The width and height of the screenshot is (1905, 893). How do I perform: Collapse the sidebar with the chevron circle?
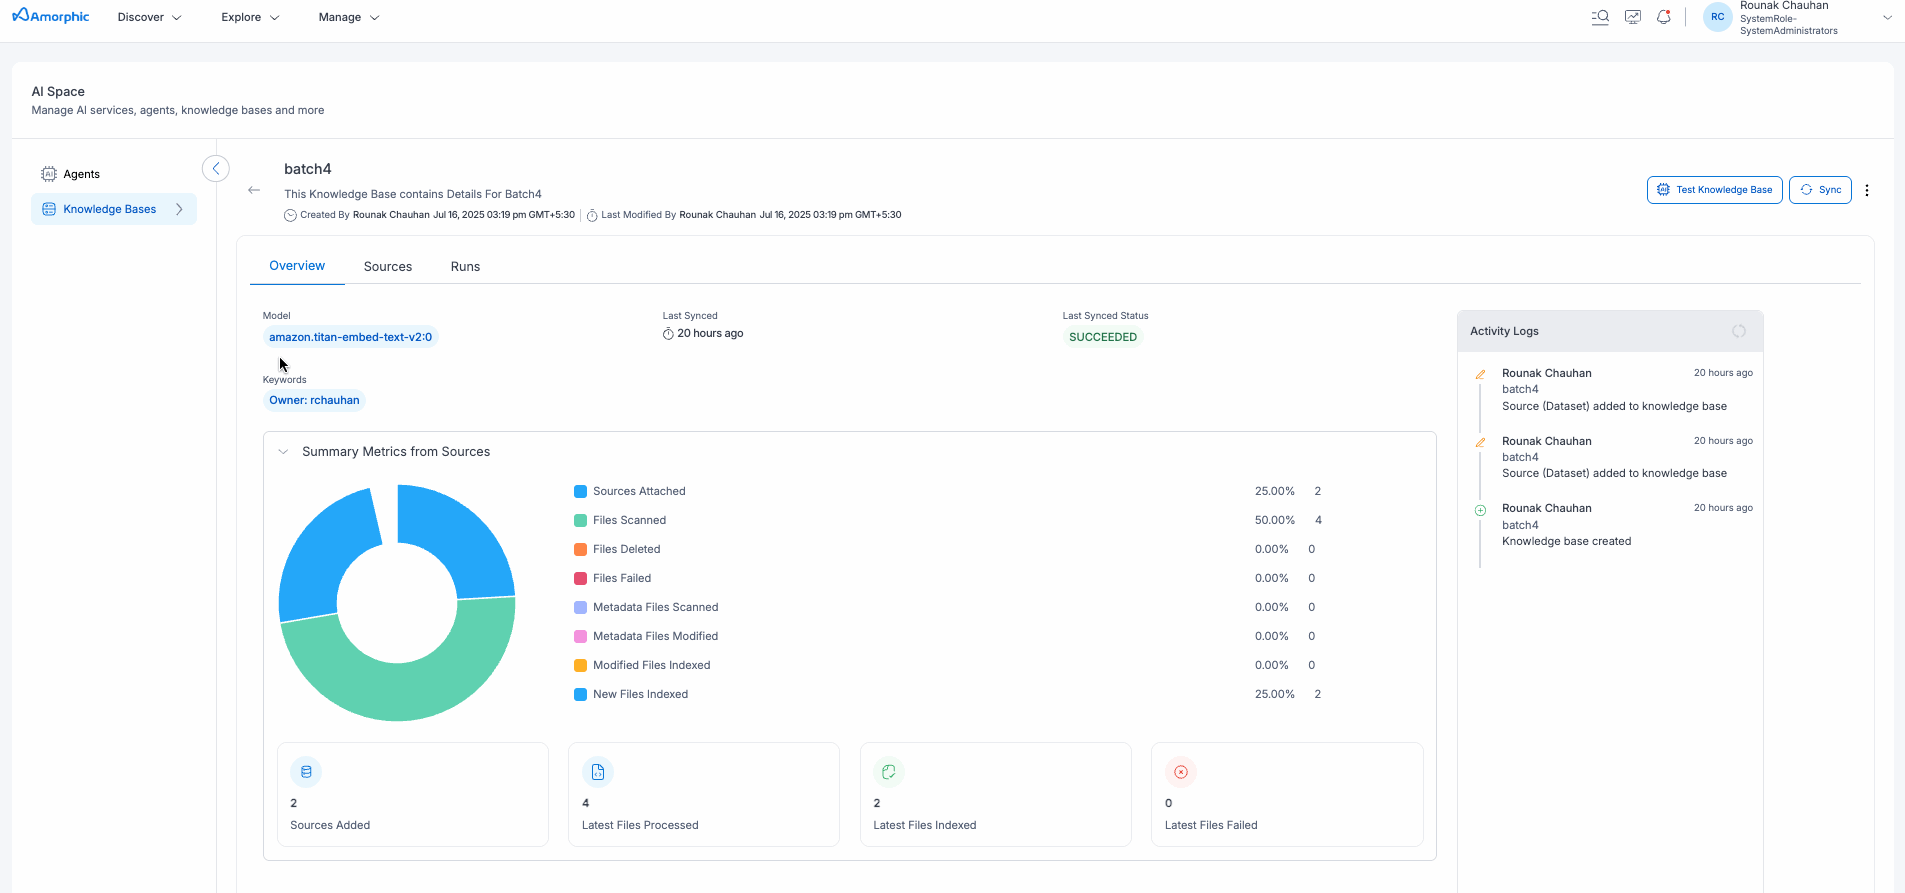tap(216, 169)
